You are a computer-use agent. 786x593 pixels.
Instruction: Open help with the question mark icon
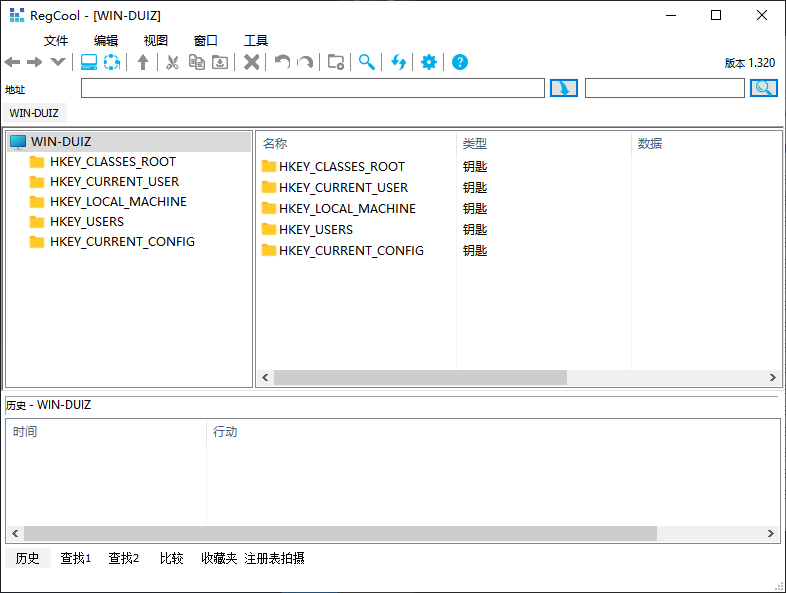point(460,62)
